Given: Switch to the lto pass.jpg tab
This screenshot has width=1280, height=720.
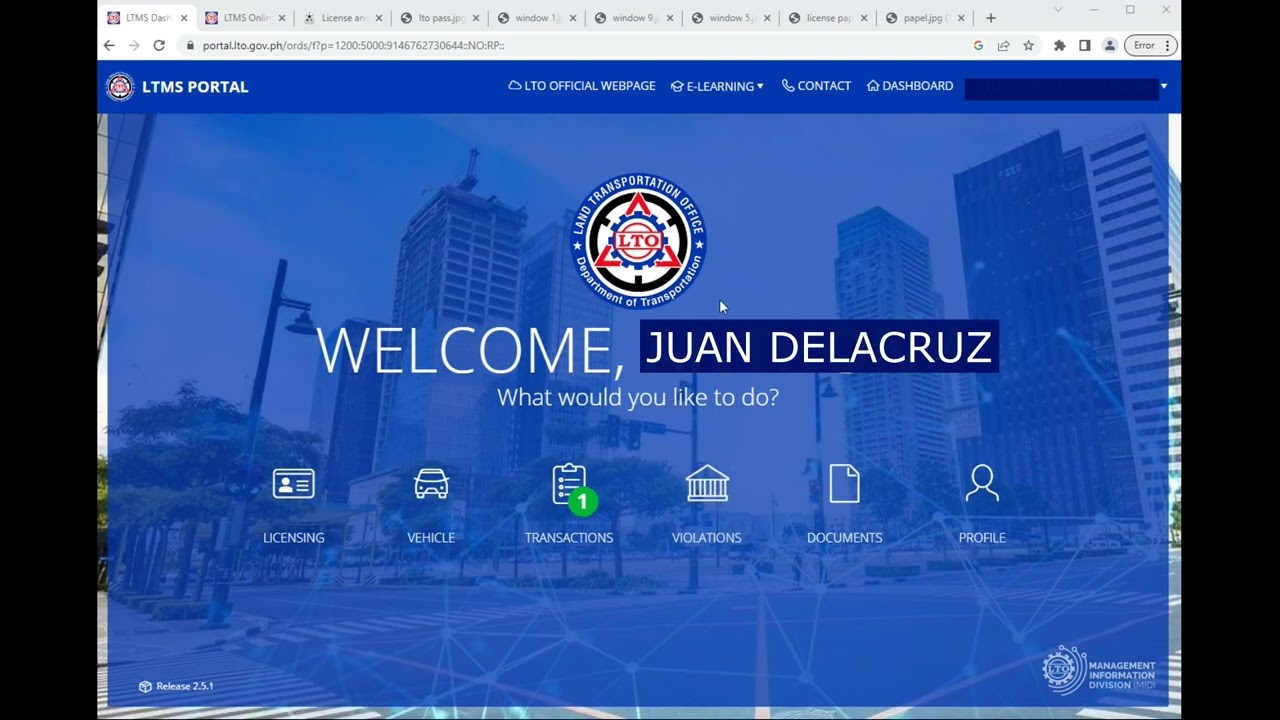Looking at the screenshot, I should [441, 18].
